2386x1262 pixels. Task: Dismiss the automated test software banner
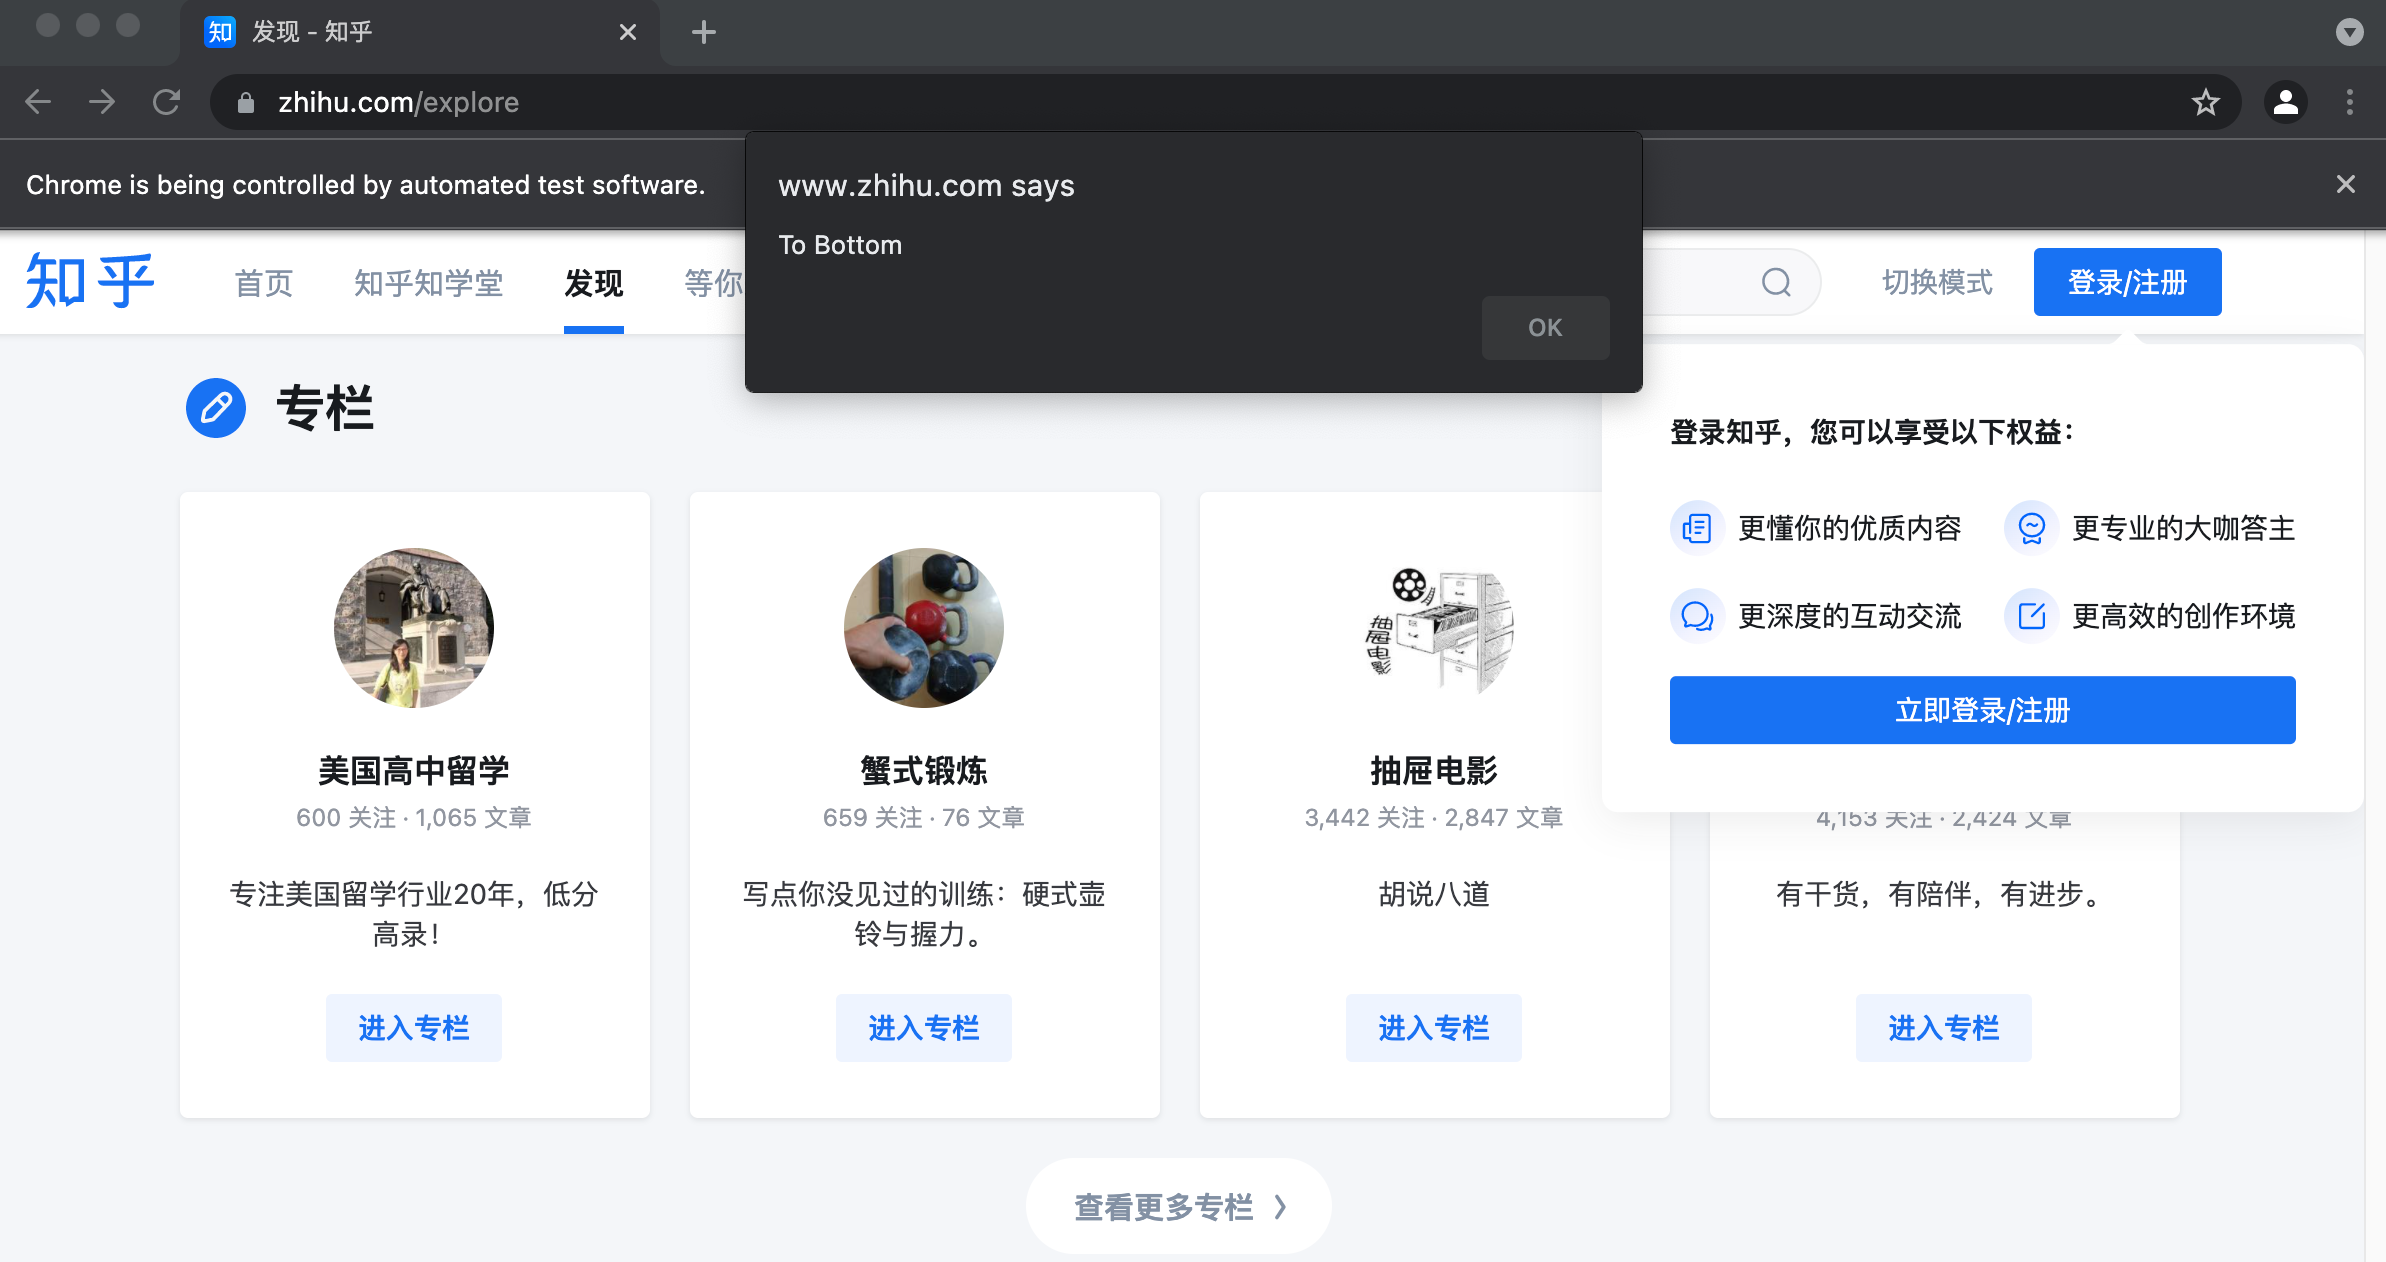coord(2346,184)
